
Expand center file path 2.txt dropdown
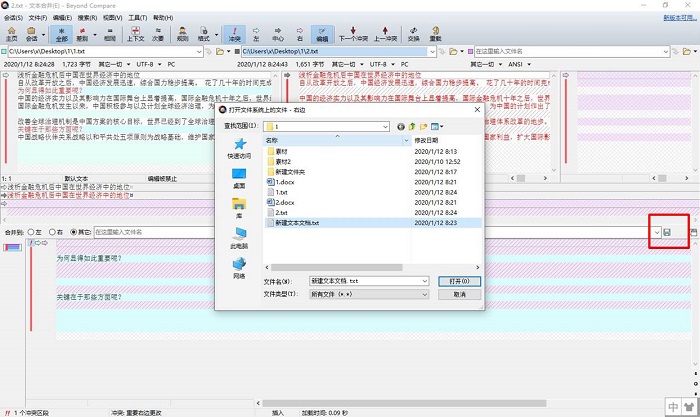[432, 52]
